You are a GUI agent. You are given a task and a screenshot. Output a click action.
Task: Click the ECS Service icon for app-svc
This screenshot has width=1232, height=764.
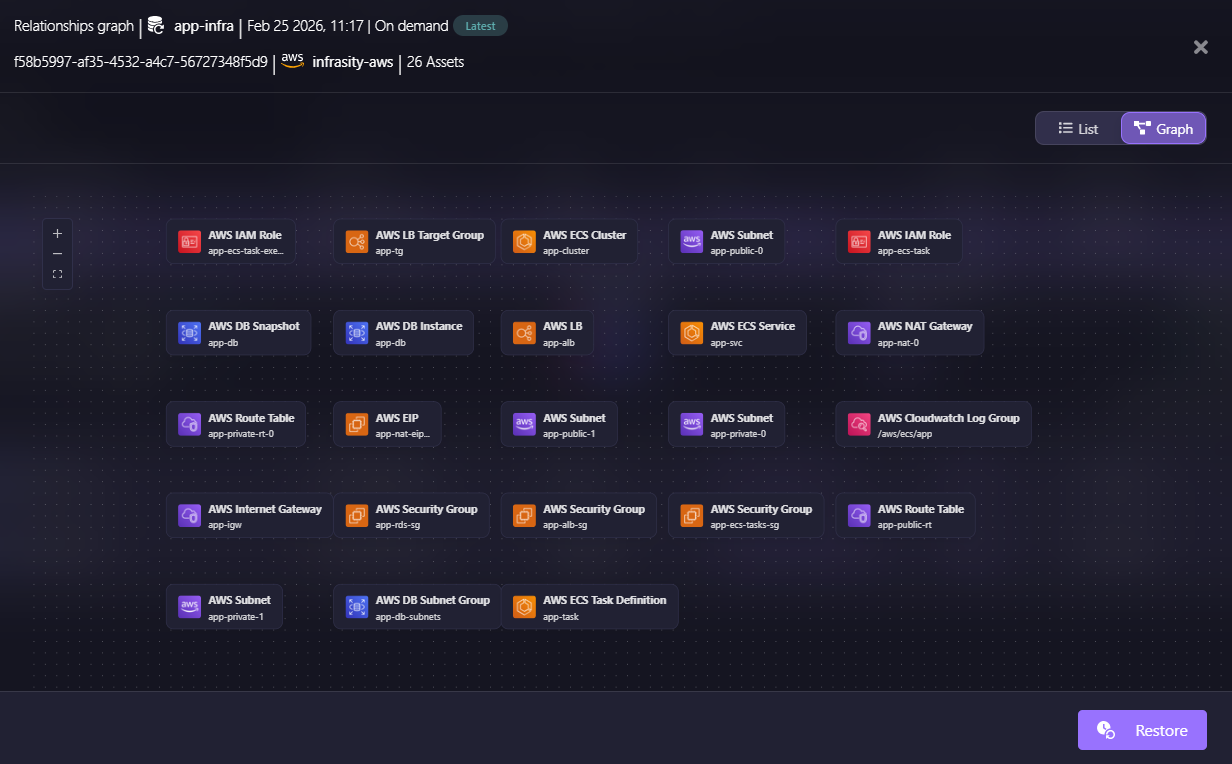(x=692, y=333)
